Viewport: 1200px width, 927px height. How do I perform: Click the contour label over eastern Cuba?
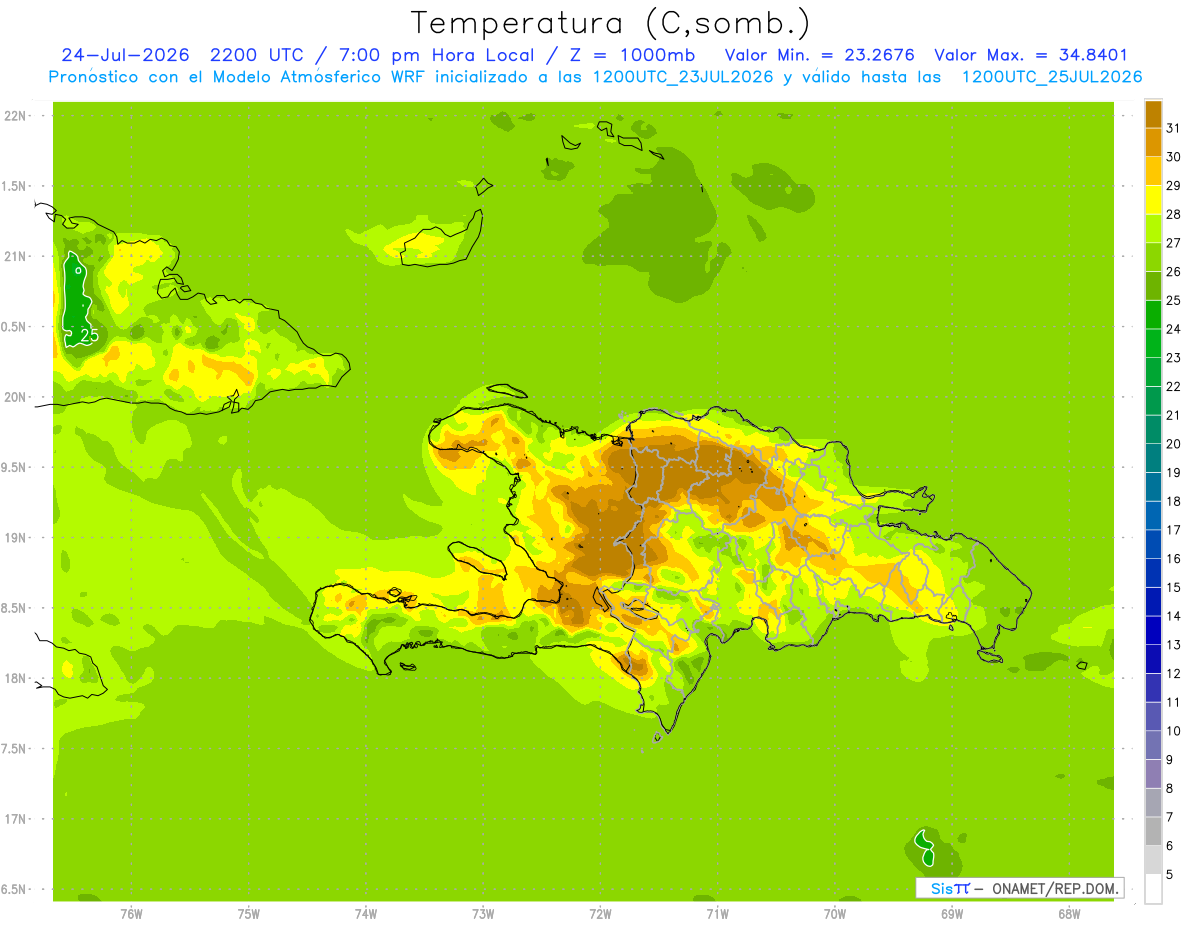[x=88, y=336]
